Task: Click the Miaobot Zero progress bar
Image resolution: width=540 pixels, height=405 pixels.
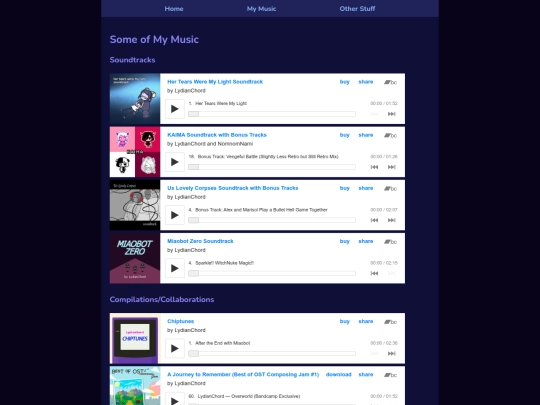Action: 272,273
